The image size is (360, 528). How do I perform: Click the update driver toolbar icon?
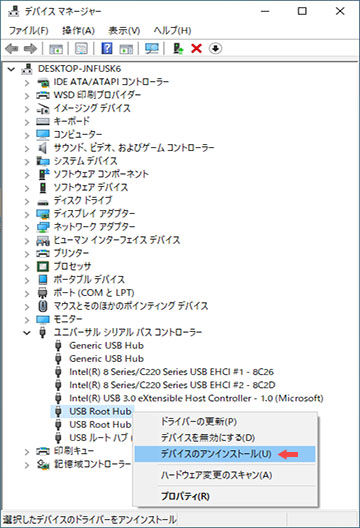pyautogui.click(x=178, y=49)
